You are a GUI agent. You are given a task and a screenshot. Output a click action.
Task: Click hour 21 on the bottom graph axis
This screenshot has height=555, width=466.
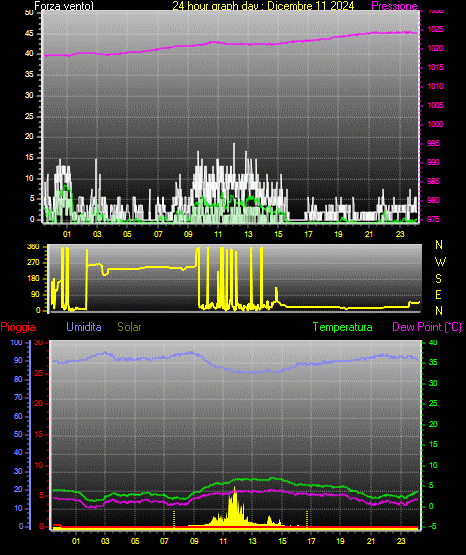click(371, 541)
